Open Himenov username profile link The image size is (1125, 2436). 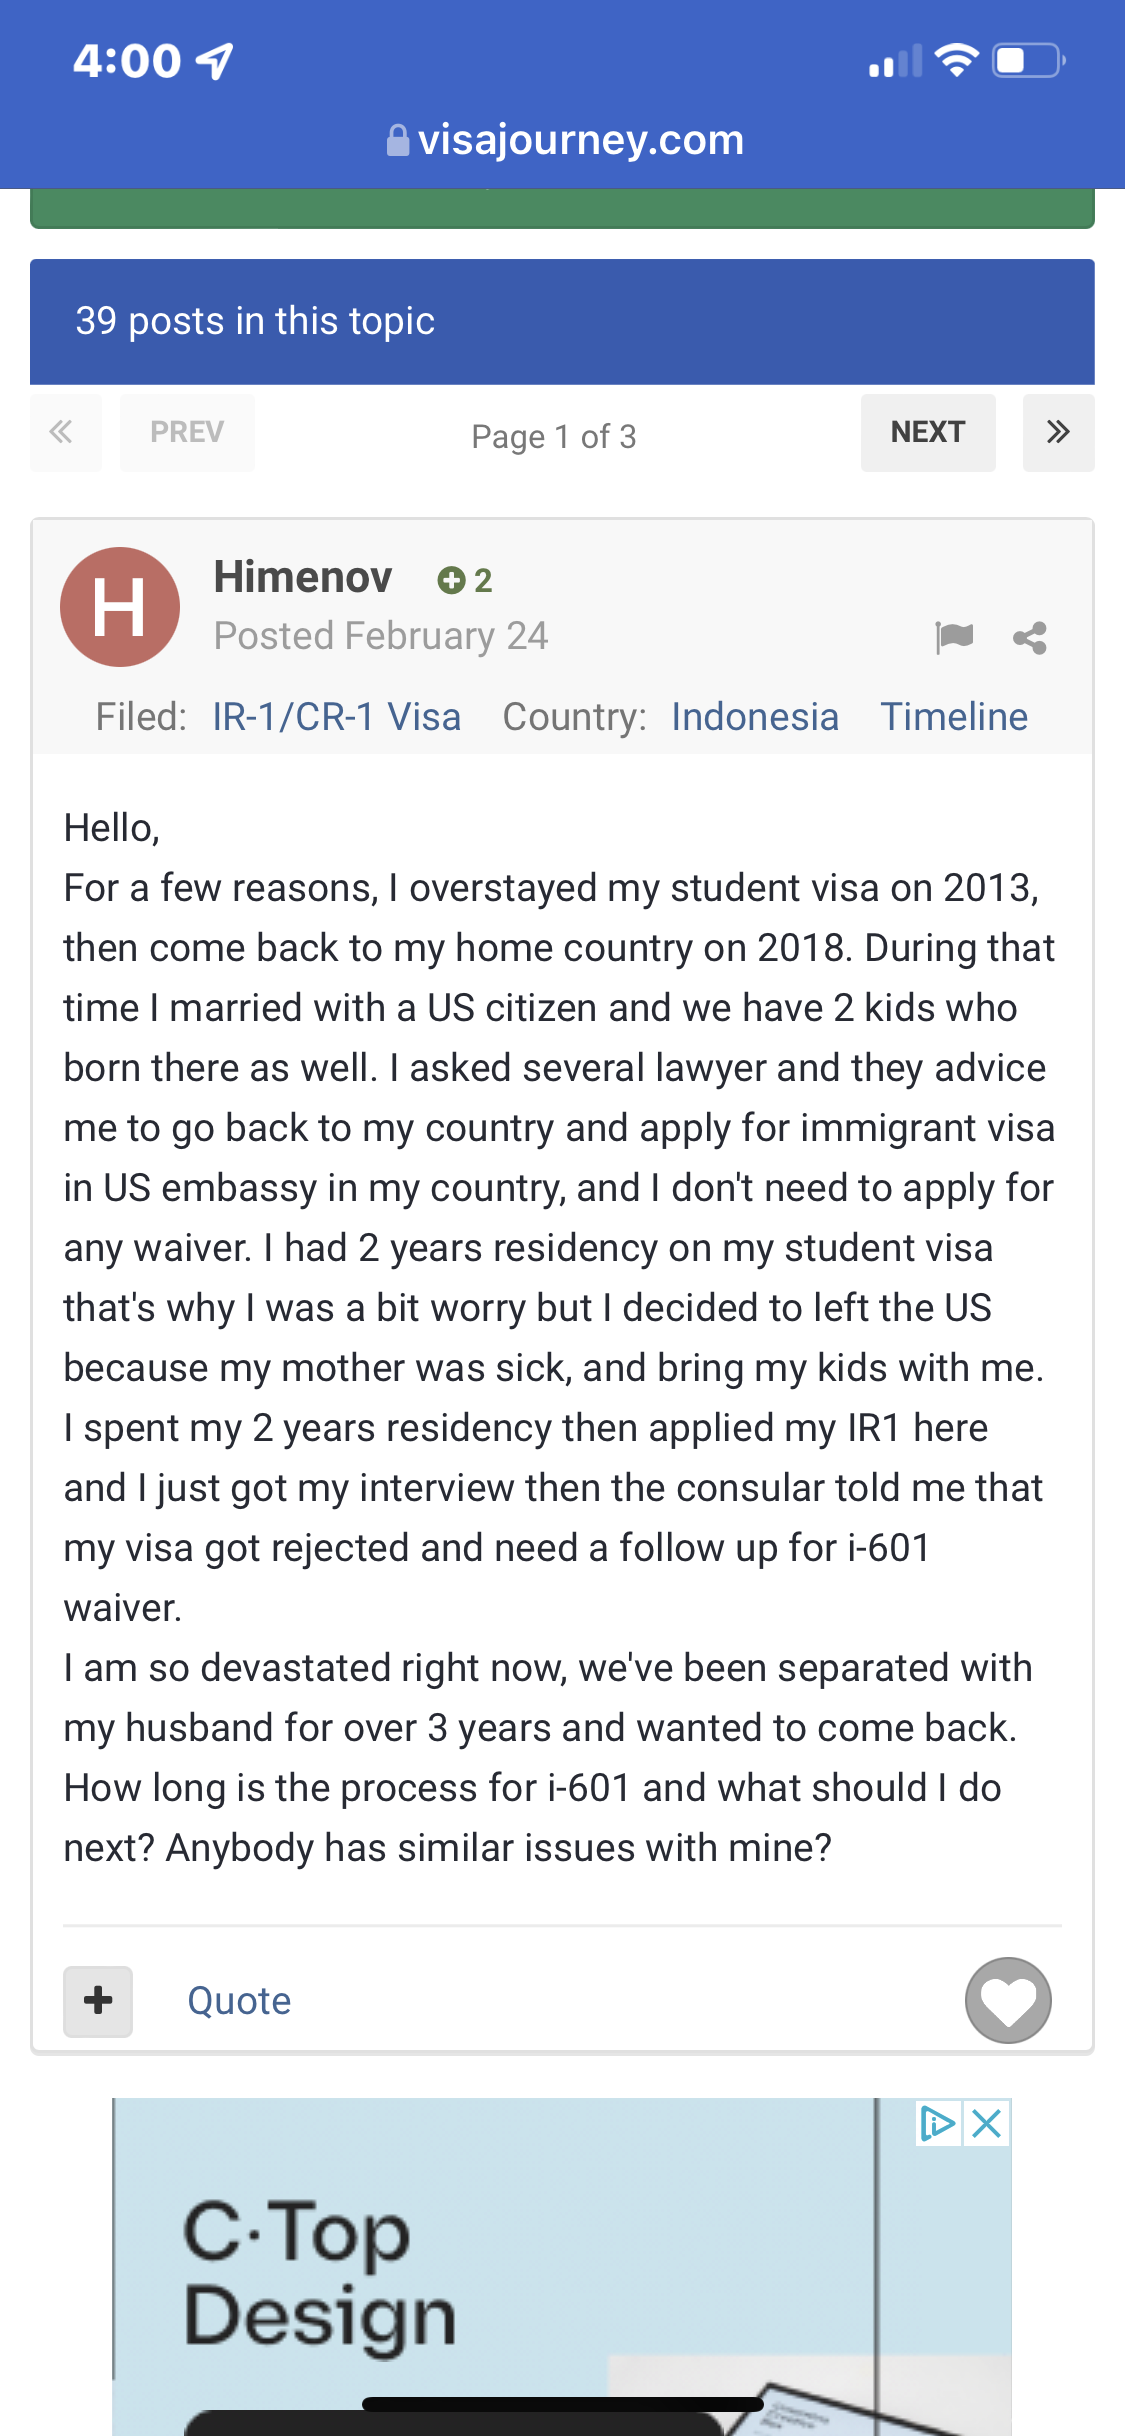(x=303, y=577)
